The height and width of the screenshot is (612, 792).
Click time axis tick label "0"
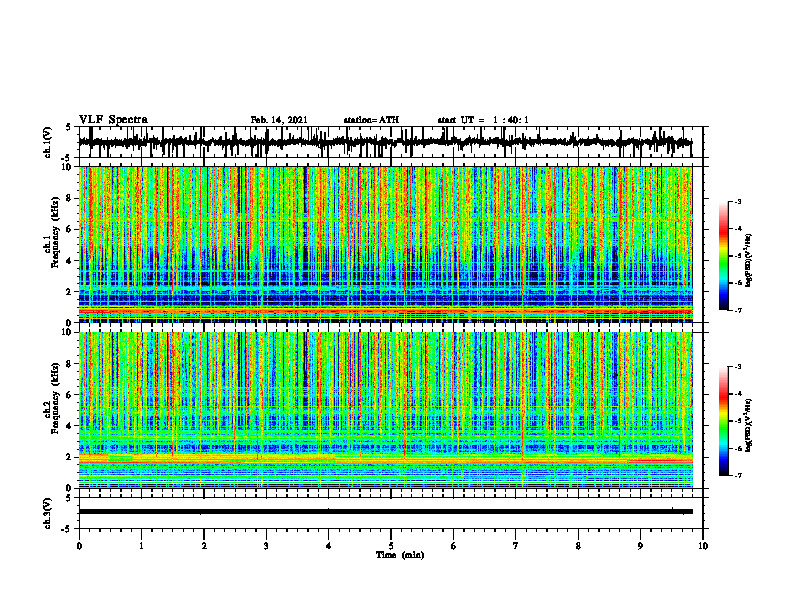[79, 546]
